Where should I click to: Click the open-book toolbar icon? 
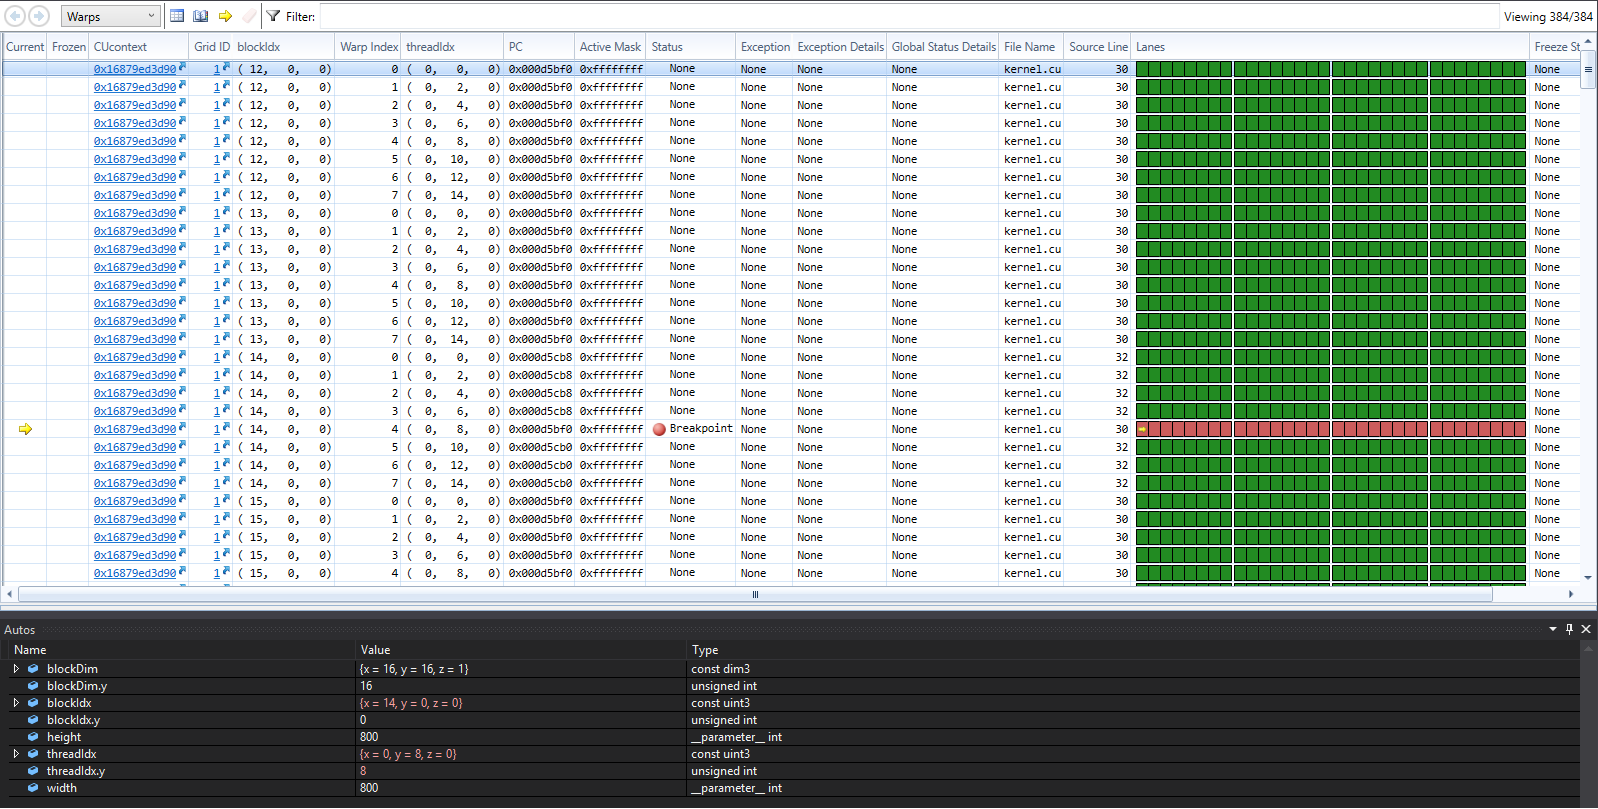coord(201,16)
